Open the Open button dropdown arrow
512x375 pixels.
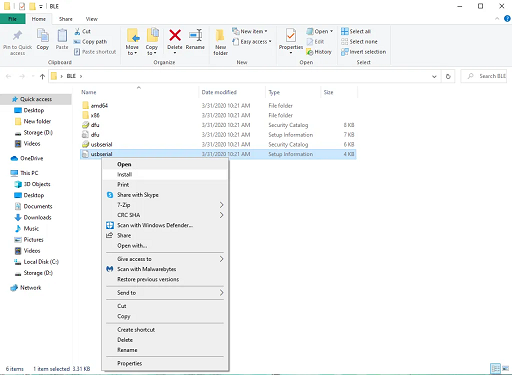click(331, 31)
